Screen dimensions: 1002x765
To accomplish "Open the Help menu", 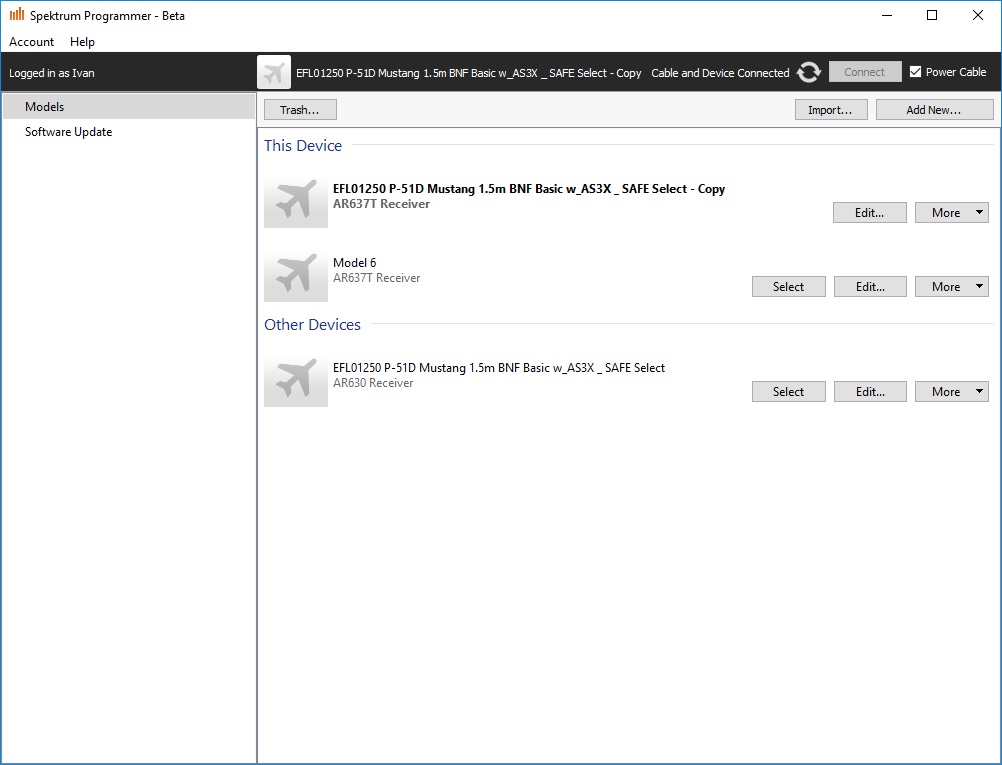I will click(83, 42).
